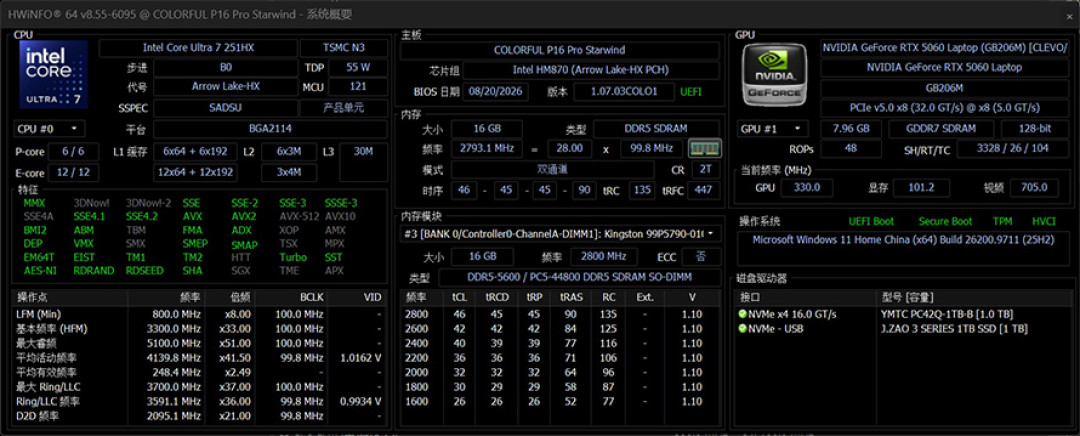Image resolution: width=1080 pixels, height=436 pixels.
Task: Click the Intel Core Ultra 7 251HX name field
Action: (200, 48)
